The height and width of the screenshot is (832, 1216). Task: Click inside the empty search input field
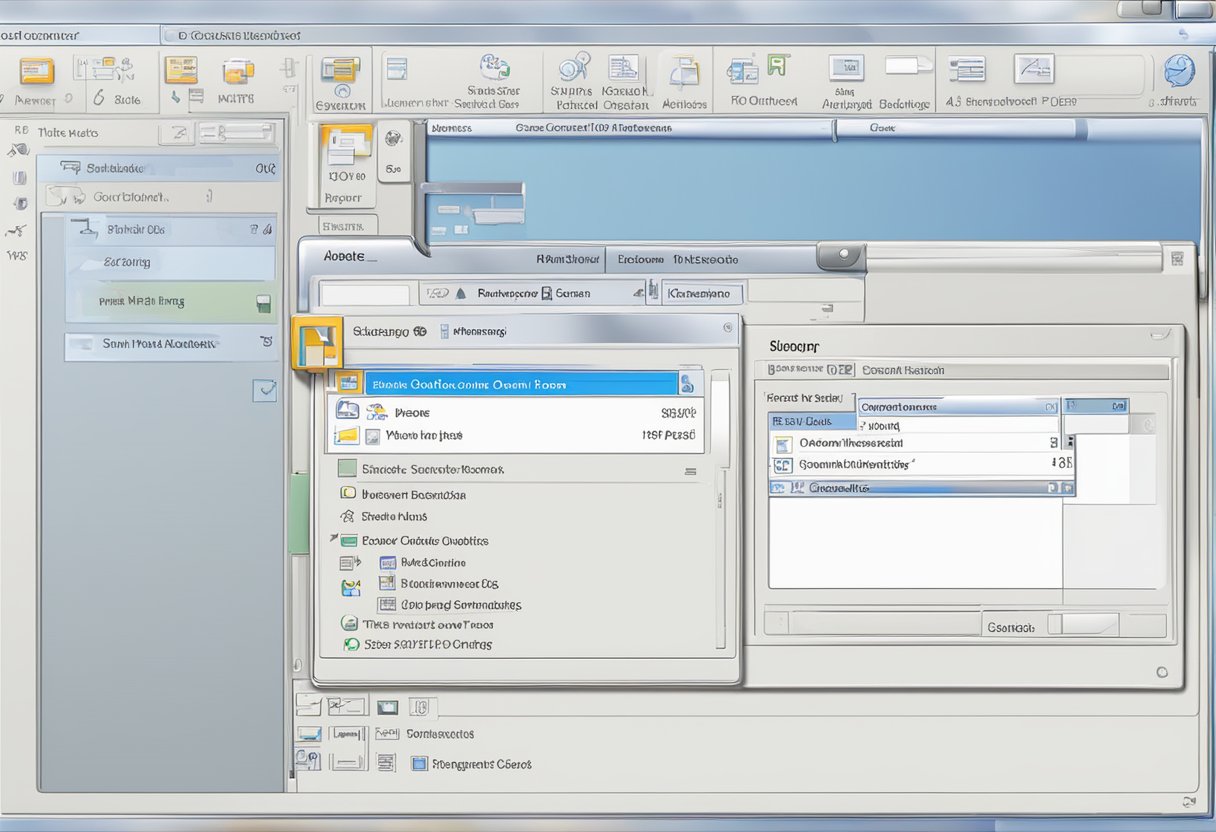tap(365, 293)
